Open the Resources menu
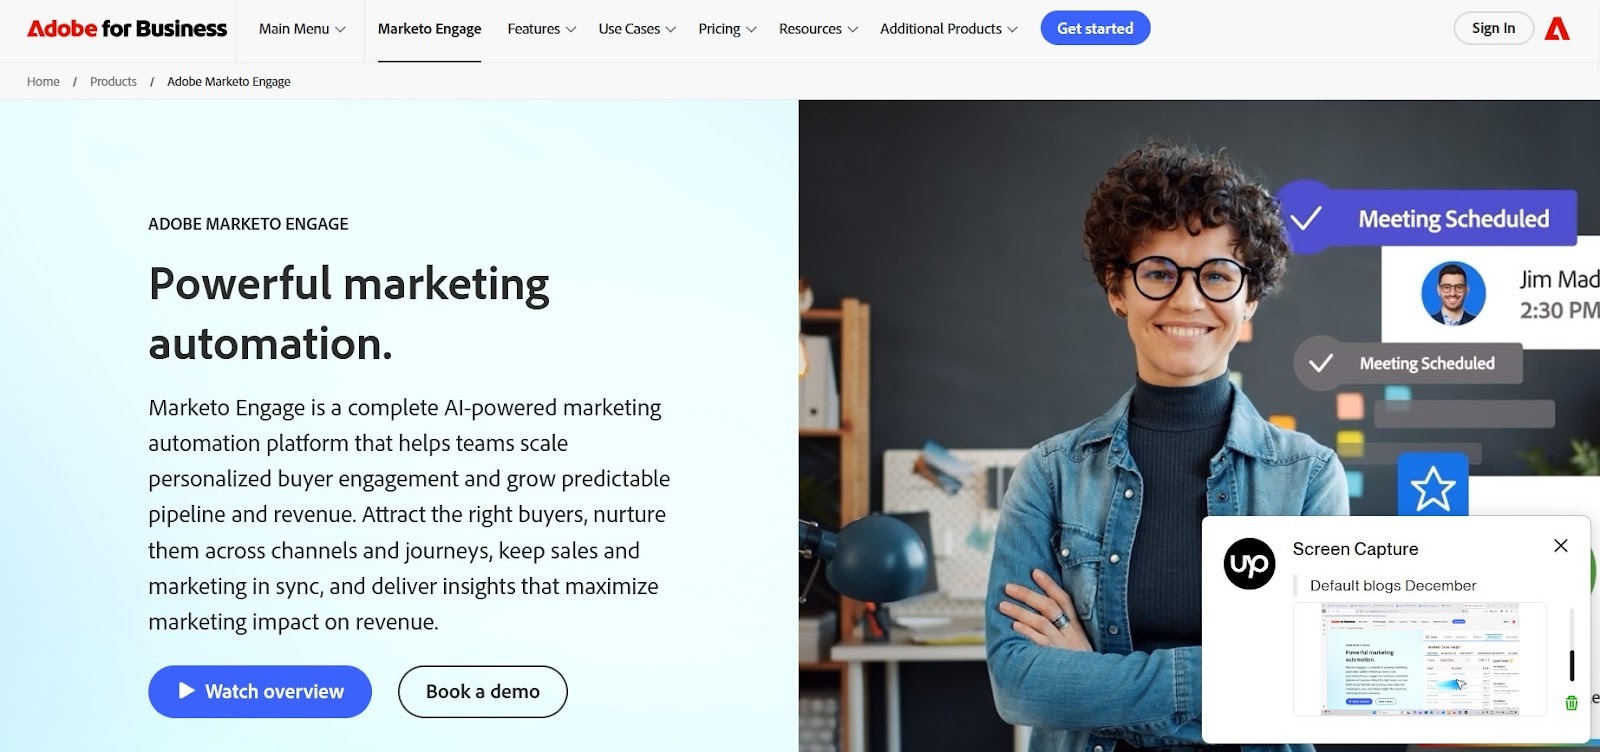 (x=818, y=29)
